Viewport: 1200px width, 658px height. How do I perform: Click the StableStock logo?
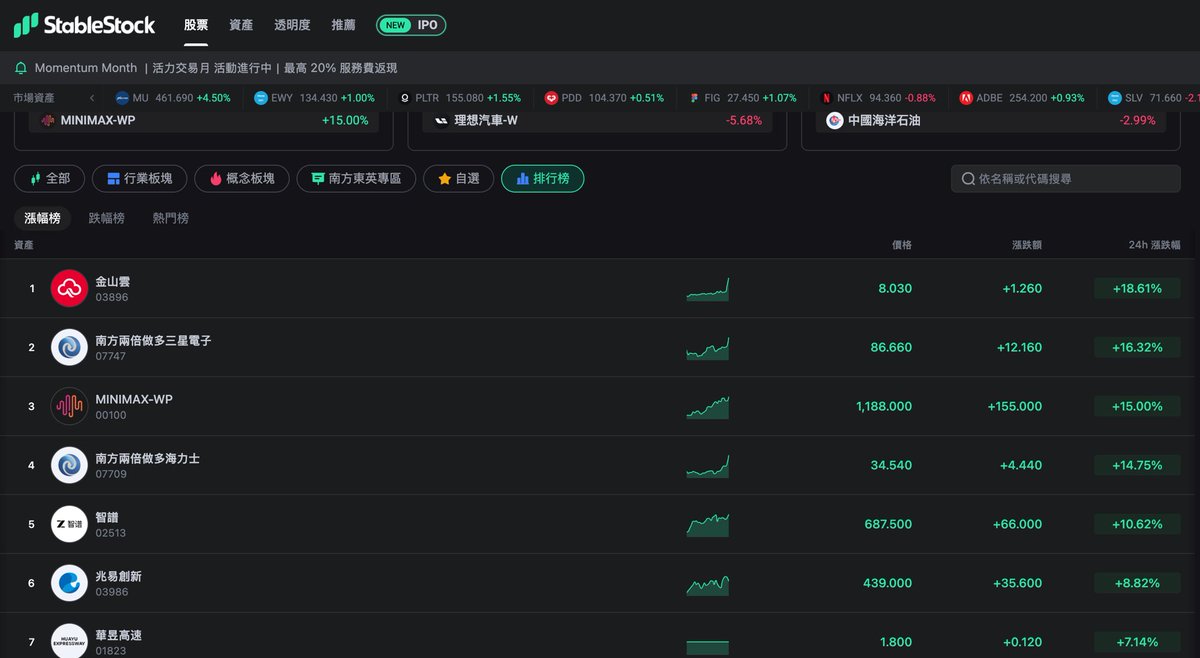click(x=85, y=25)
